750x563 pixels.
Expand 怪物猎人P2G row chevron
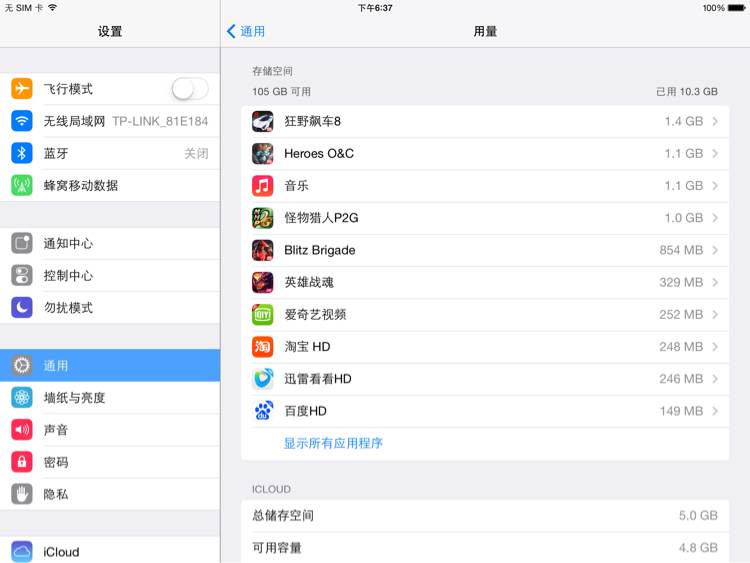[x=715, y=218]
